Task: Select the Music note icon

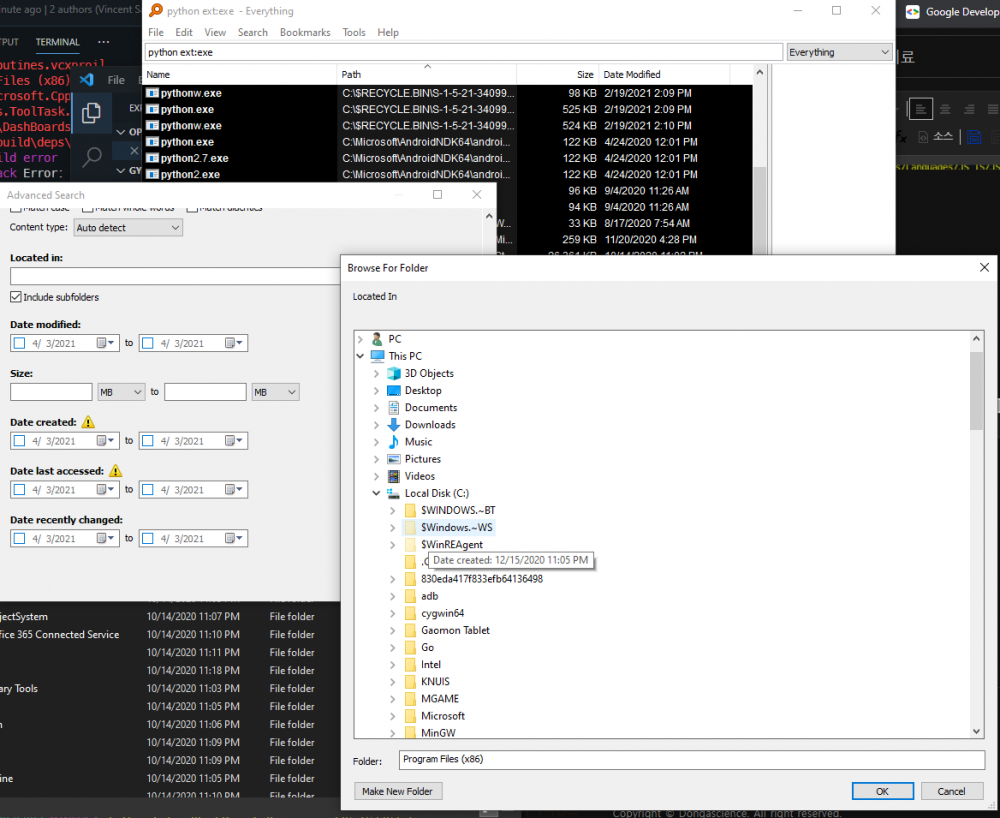Action: [394, 442]
